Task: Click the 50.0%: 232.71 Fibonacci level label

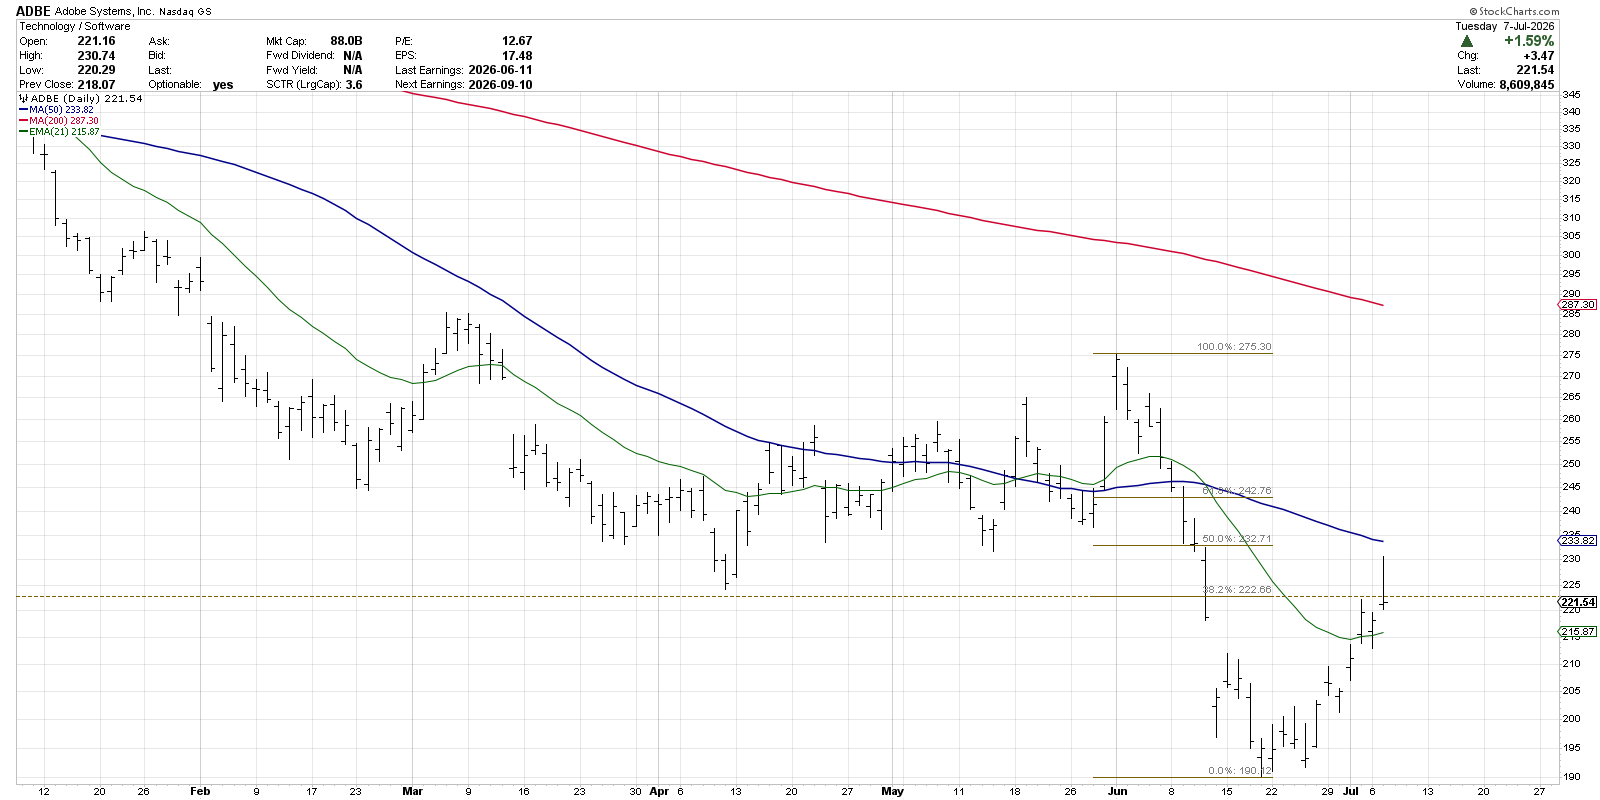Action: click(x=1236, y=539)
